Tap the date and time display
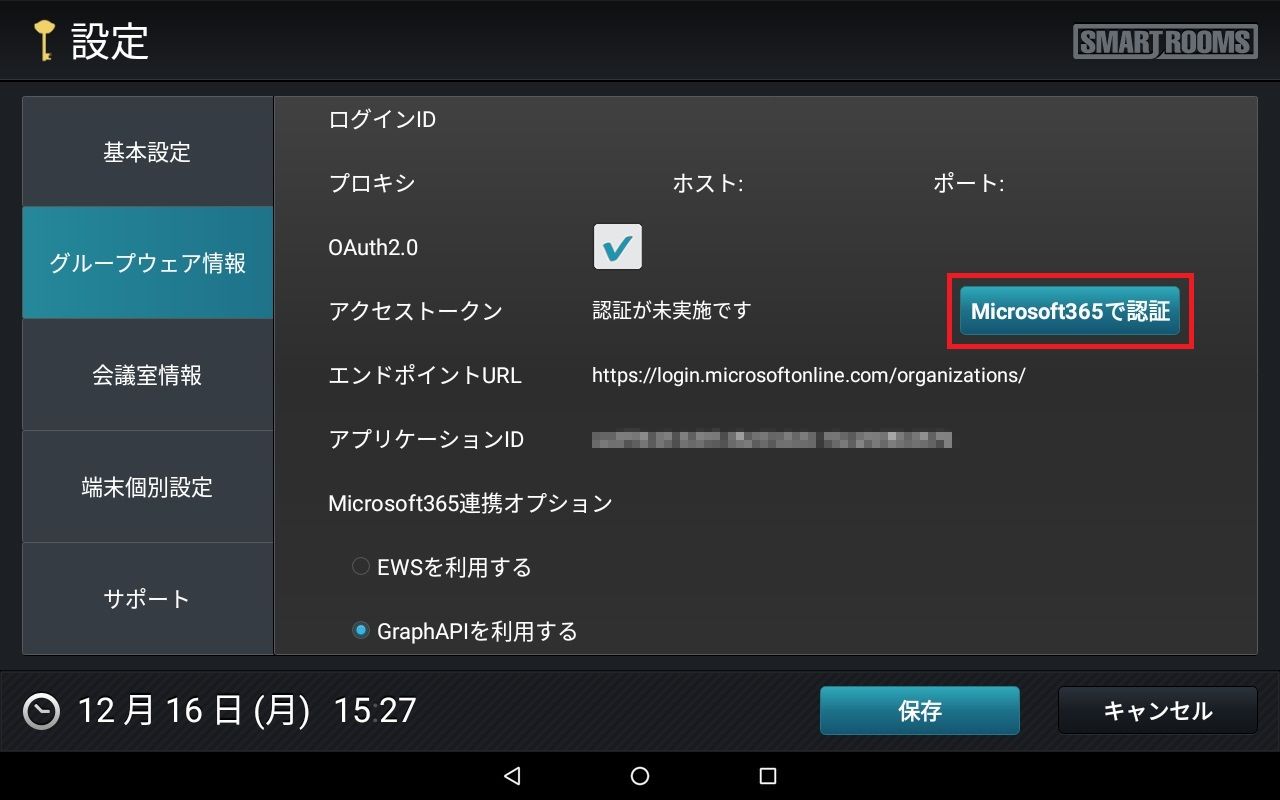1280x800 pixels. 246,711
